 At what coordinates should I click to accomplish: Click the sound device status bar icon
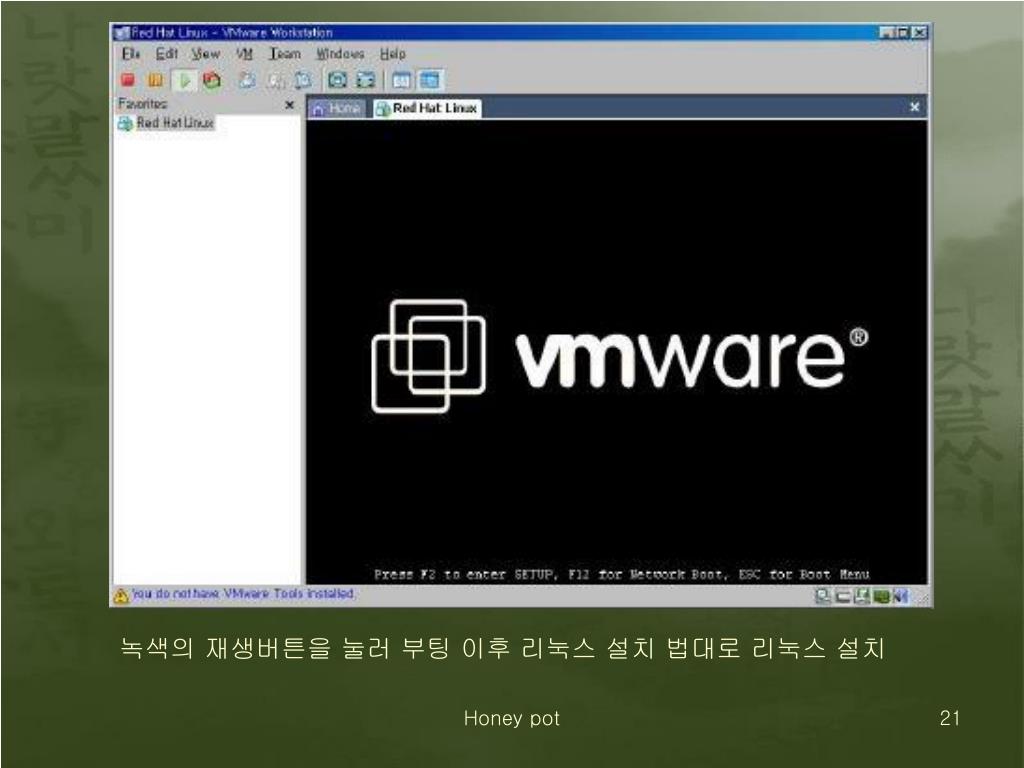pyautogui.click(x=901, y=596)
